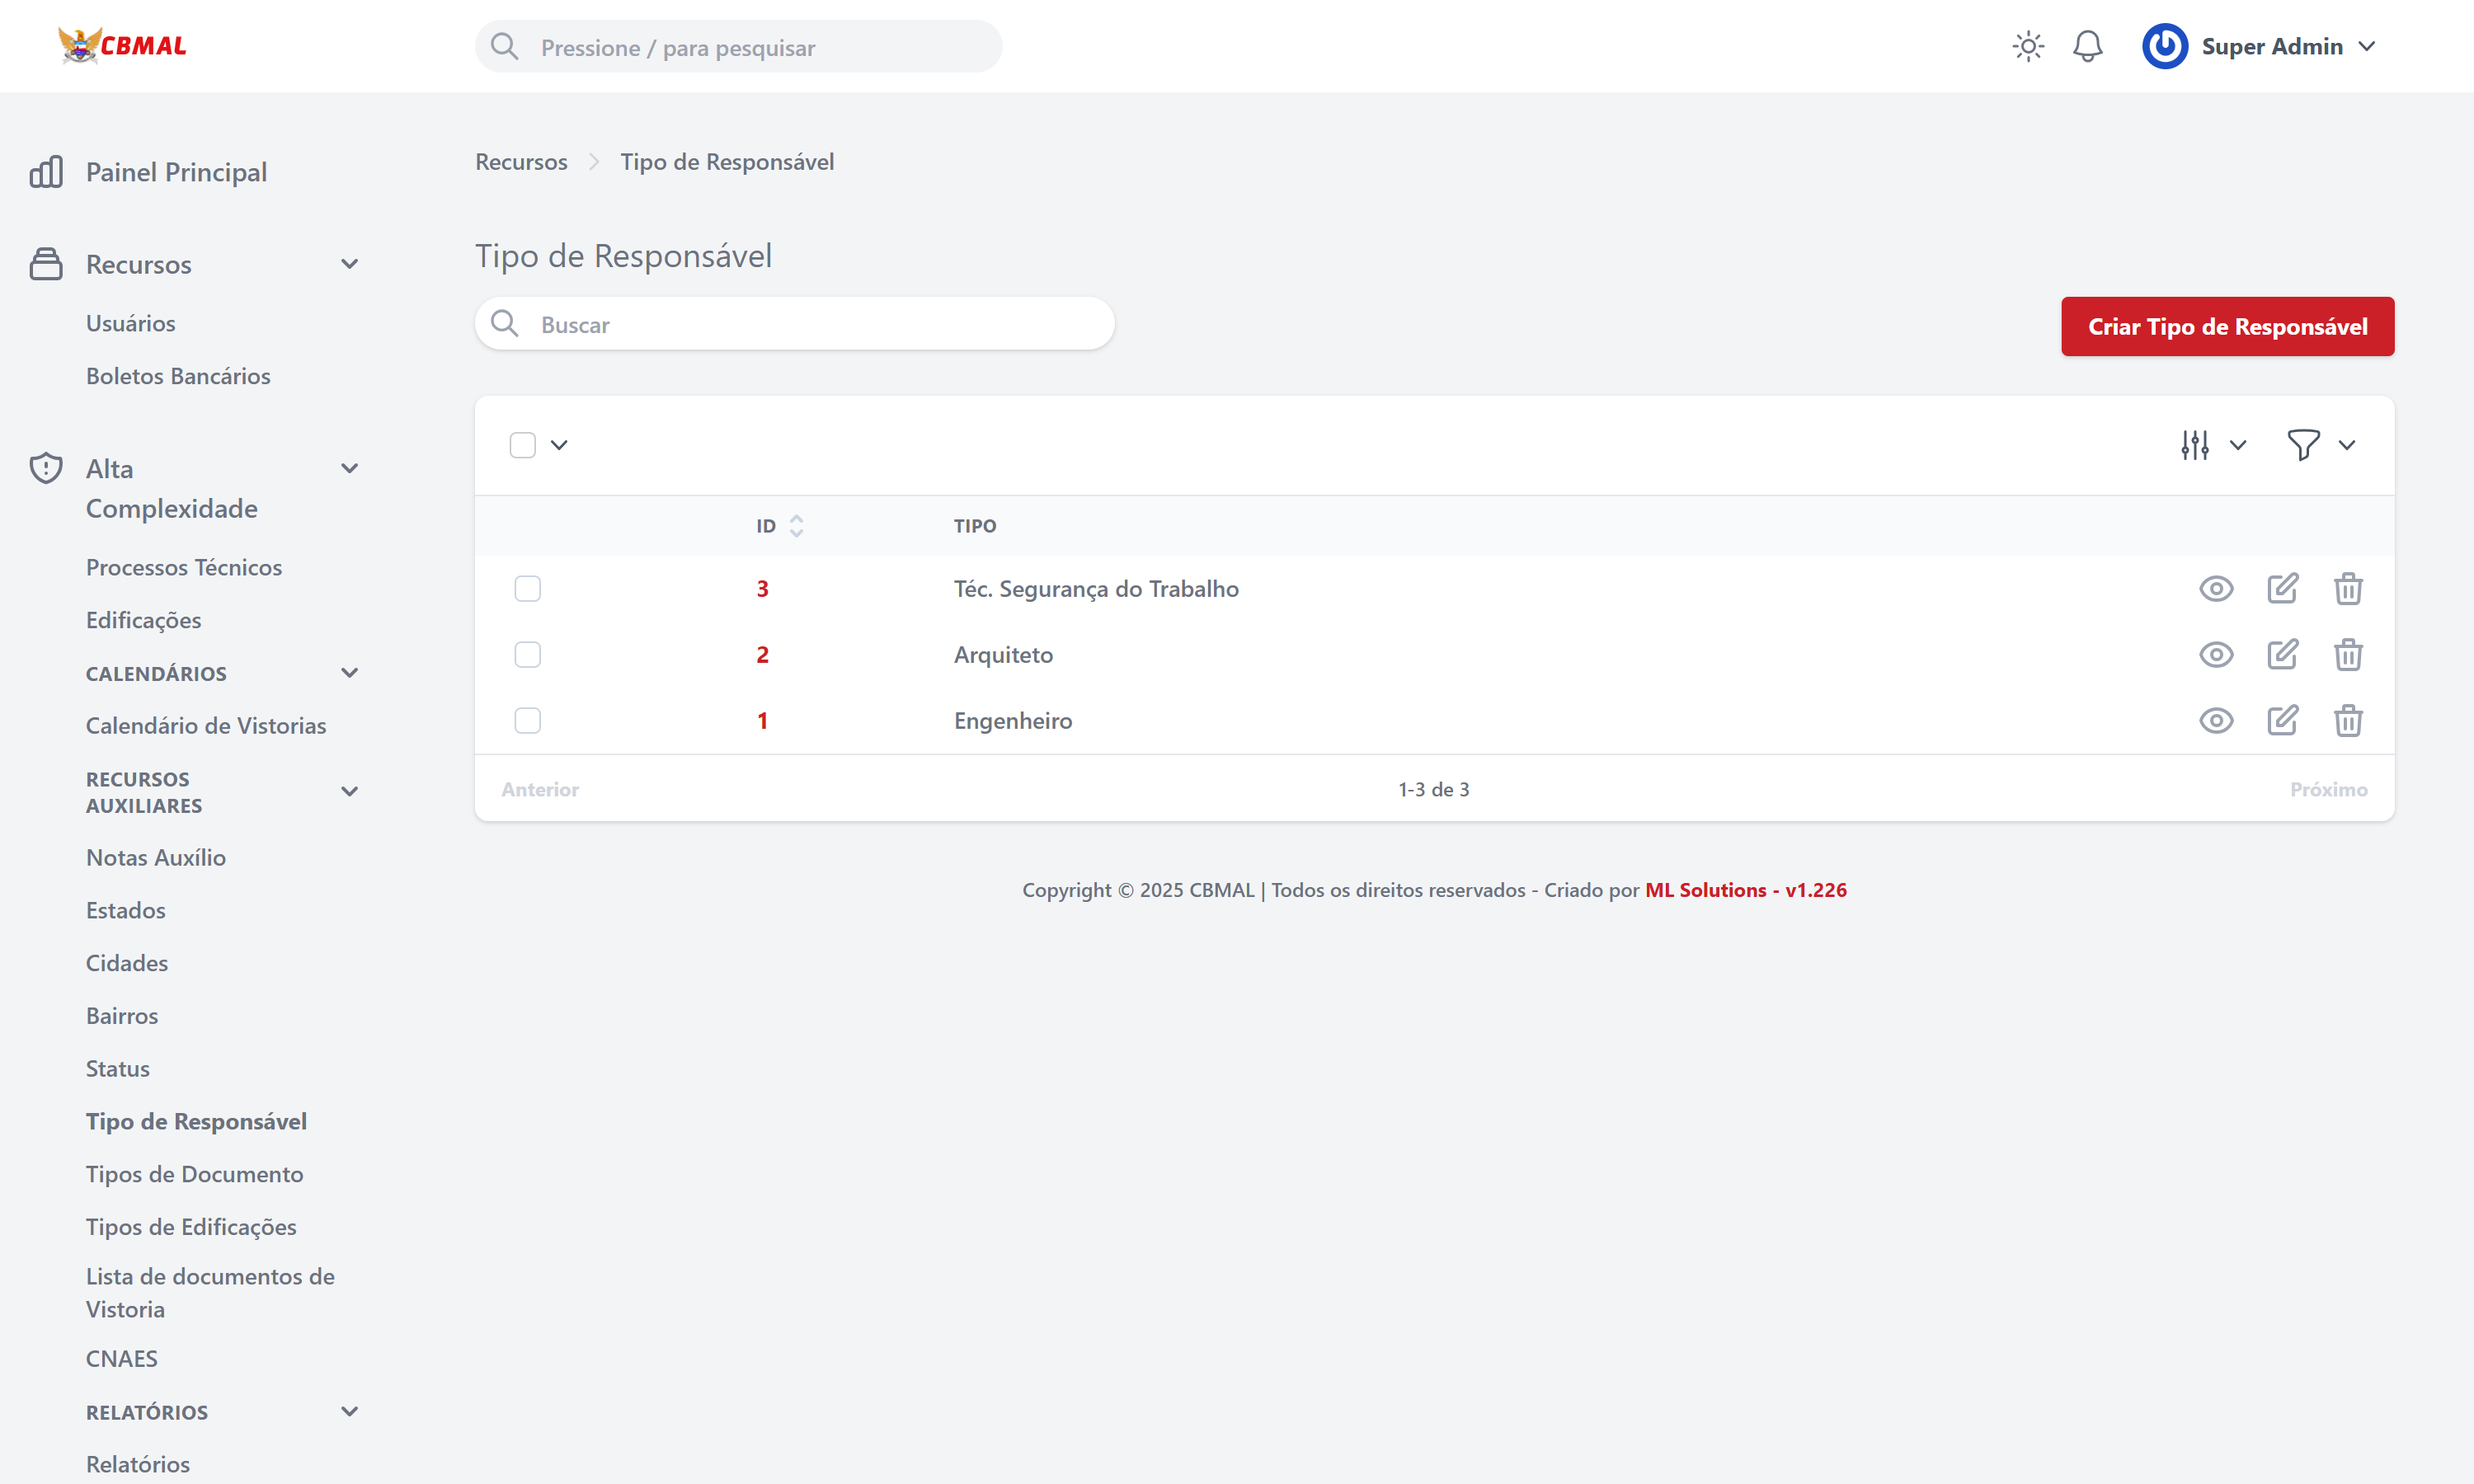Edit the Engenheiro row
This screenshot has height=1484, width=2474.
click(x=2282, y=721)
